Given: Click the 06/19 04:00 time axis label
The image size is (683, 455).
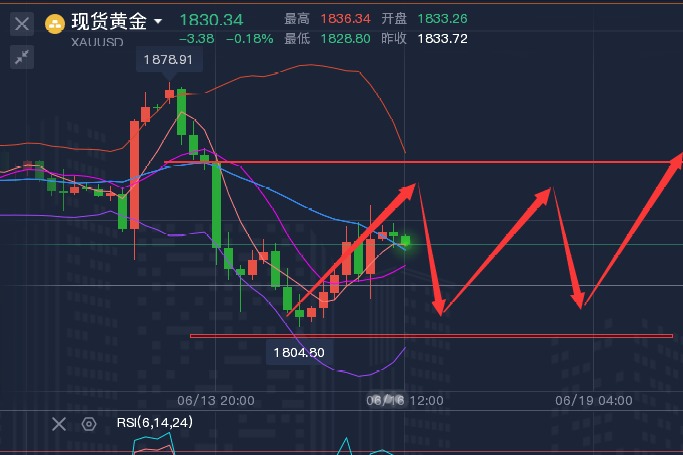Looking at the screenshot, I should pos(593,400).
